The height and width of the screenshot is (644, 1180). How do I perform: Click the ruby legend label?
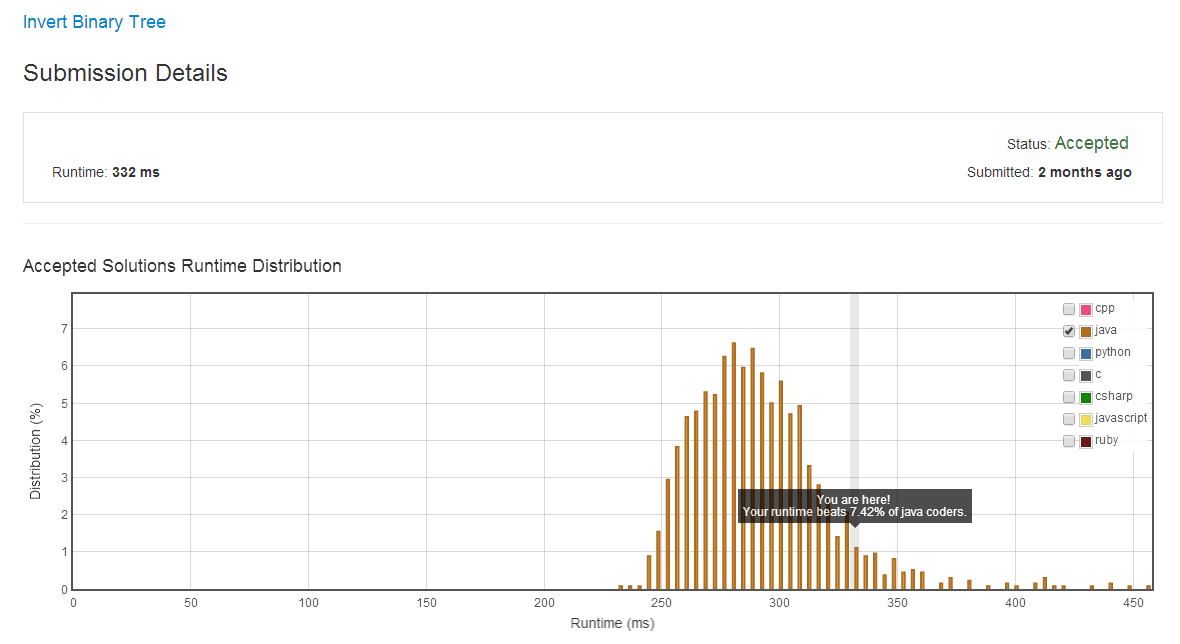coord(1106,439)
